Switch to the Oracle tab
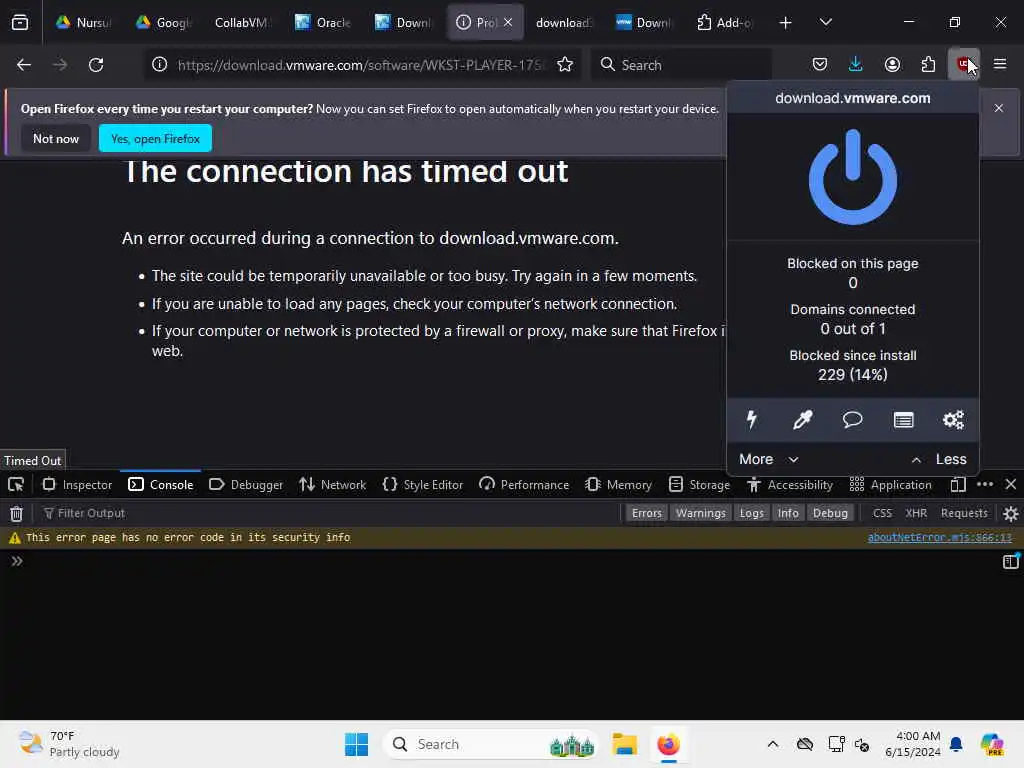Viewport: 1024px width, 768px height. (x=323, y=22)
